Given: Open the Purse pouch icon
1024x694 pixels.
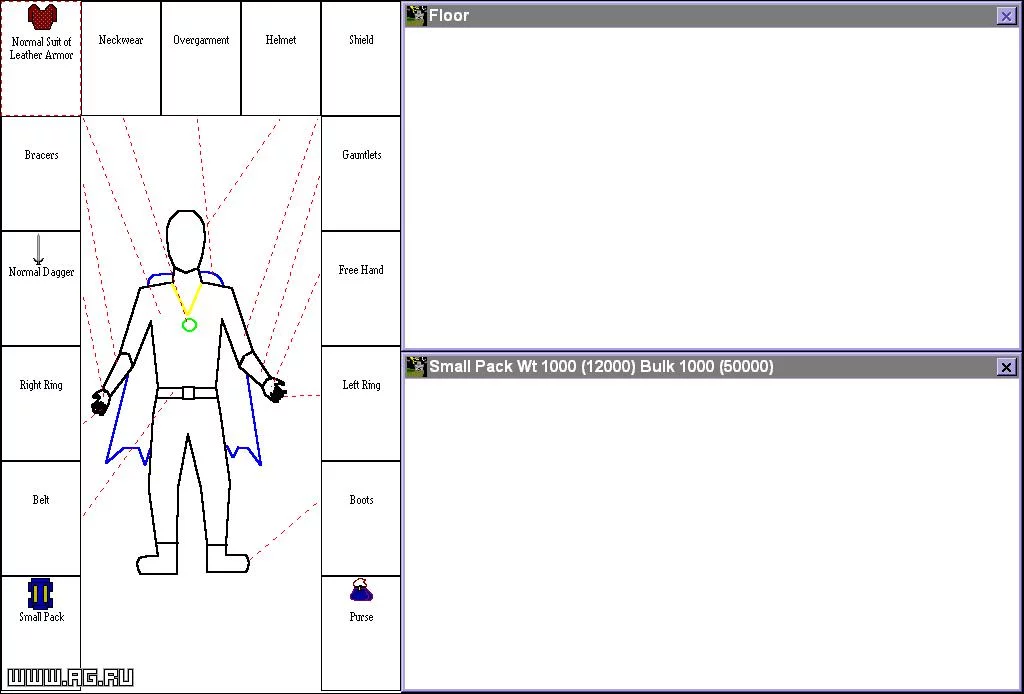Looking at the screenshot, I should tap(361, 591).
